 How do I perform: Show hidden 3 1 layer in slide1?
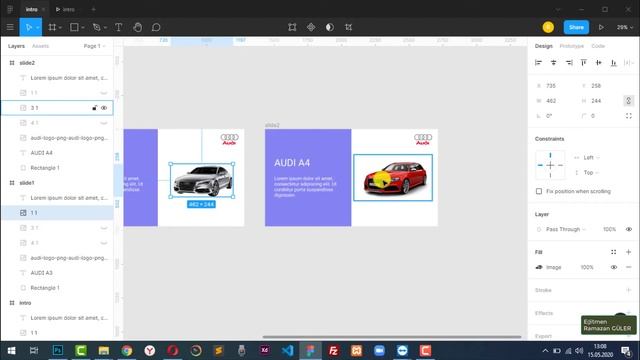104,228
